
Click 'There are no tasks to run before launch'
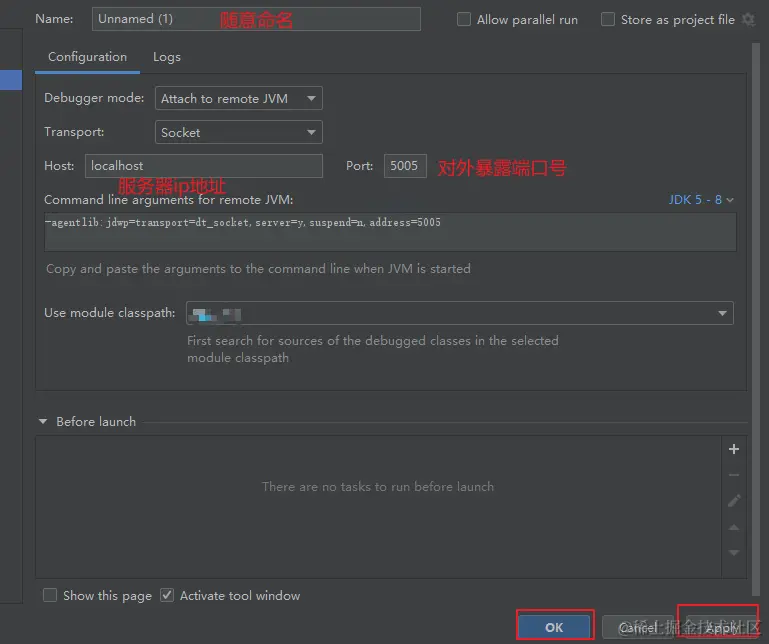pos(378,487)
